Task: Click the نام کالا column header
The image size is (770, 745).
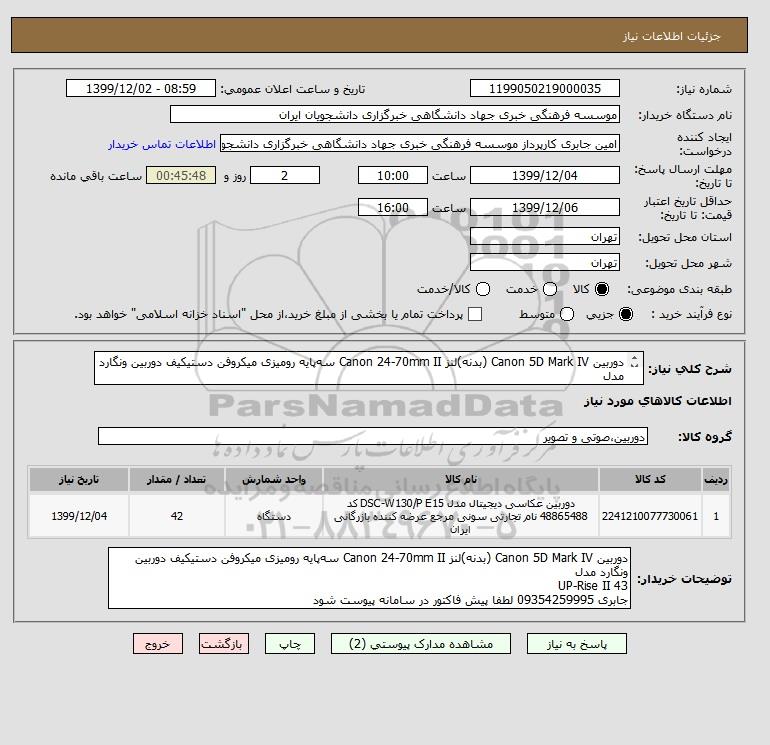Action: [461, 479]
